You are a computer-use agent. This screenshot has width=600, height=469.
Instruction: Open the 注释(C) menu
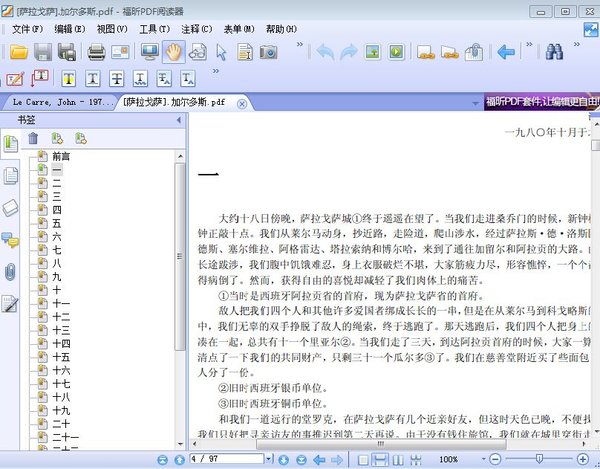point(196,29)
